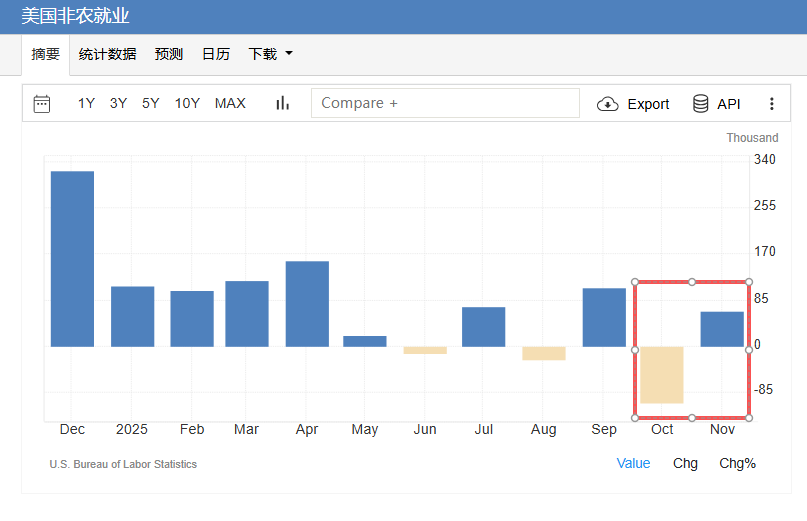Switch to the 摘要 tab

point(46,54)
